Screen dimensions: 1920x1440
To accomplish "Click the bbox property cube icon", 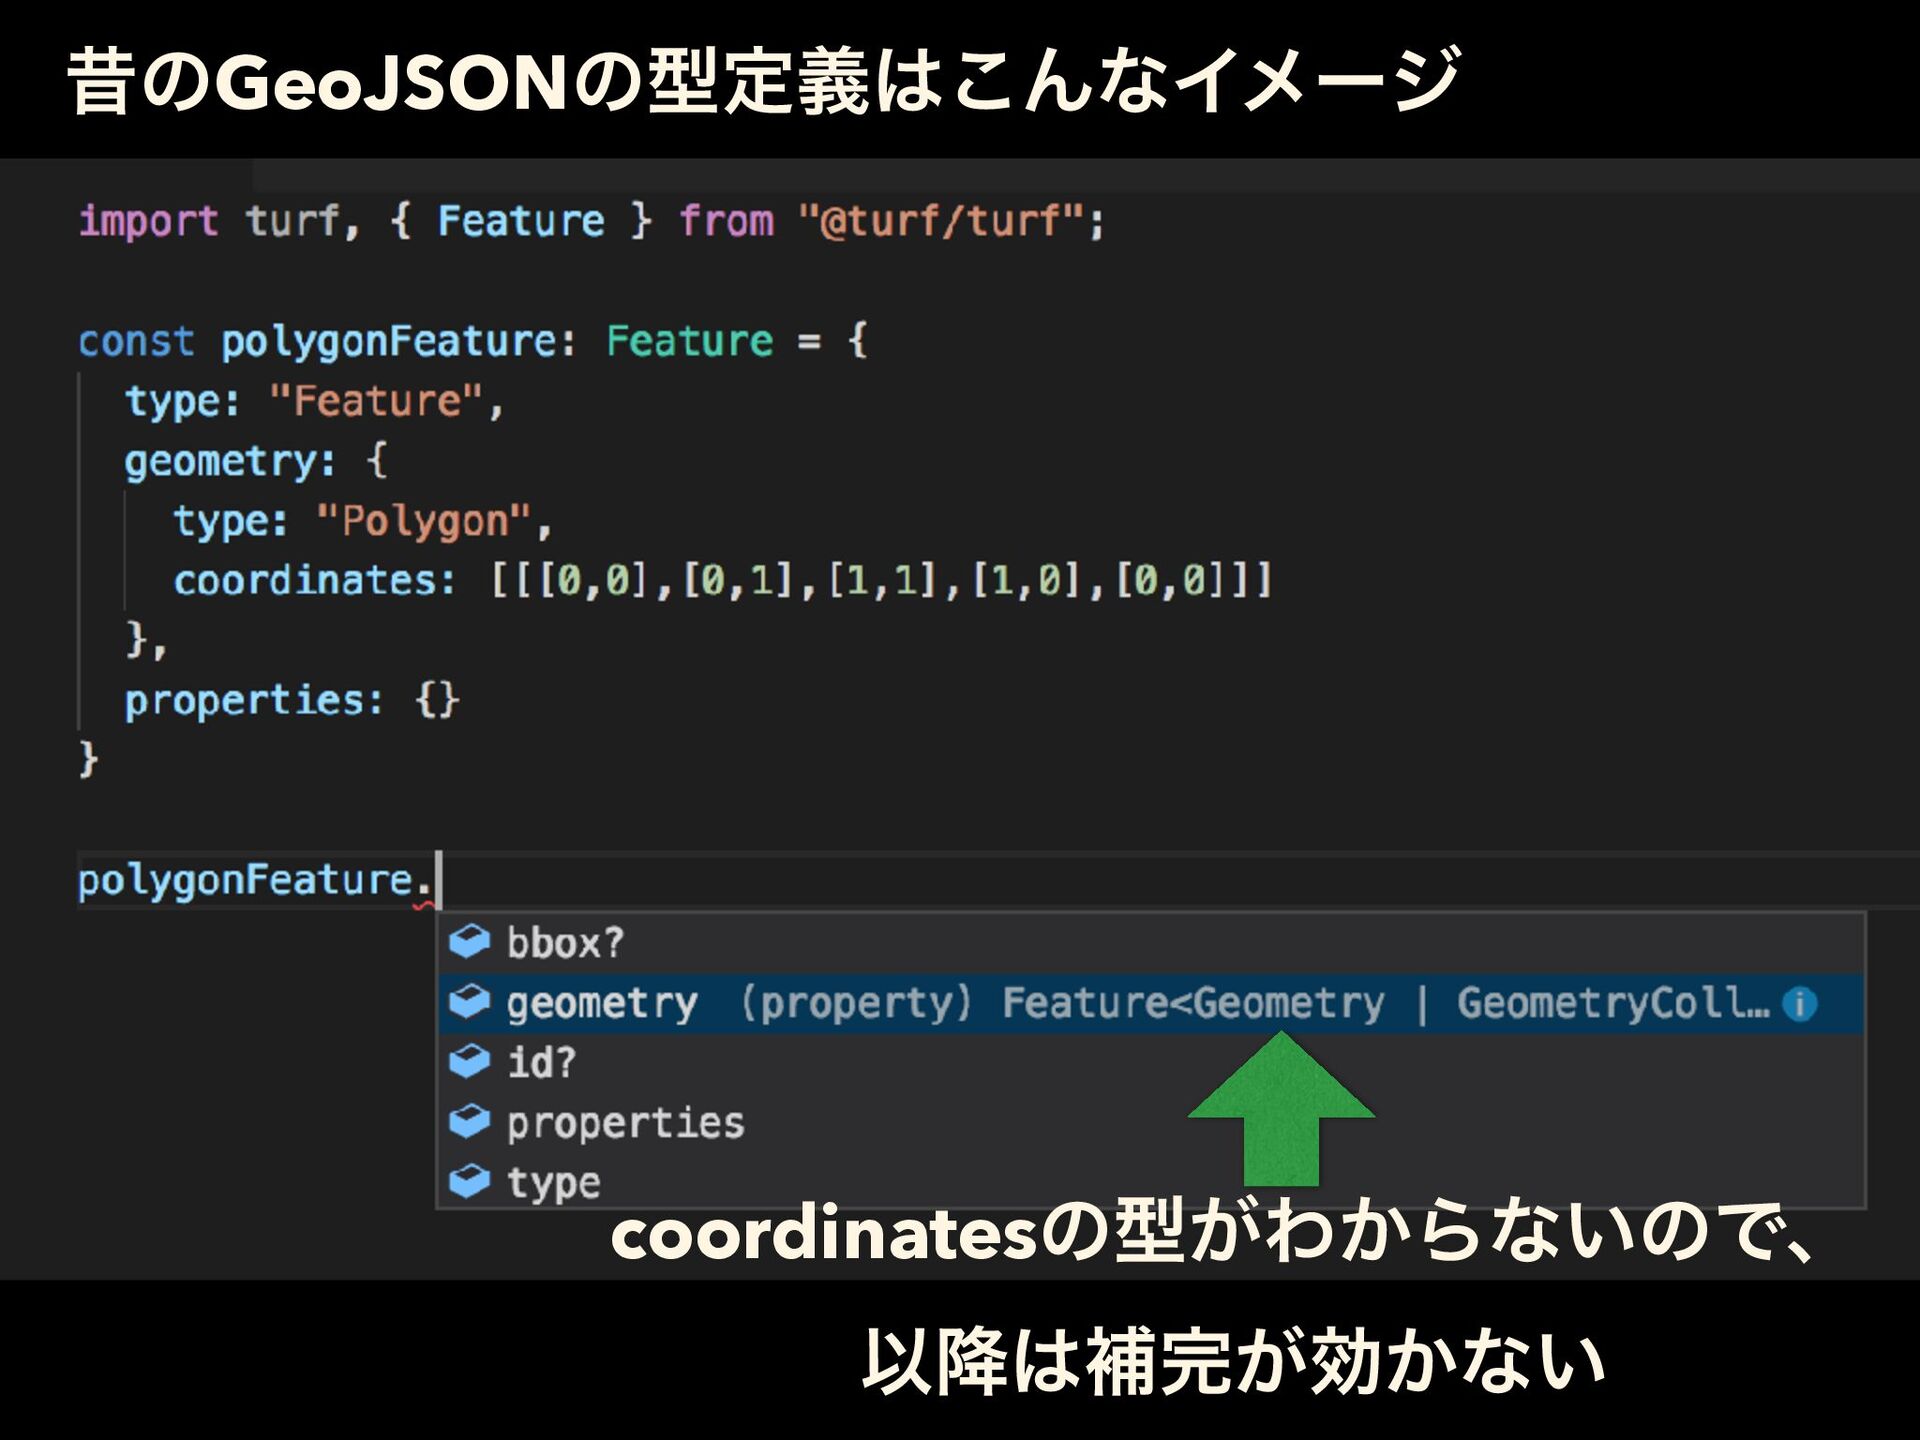I will [x=469, y=941].
